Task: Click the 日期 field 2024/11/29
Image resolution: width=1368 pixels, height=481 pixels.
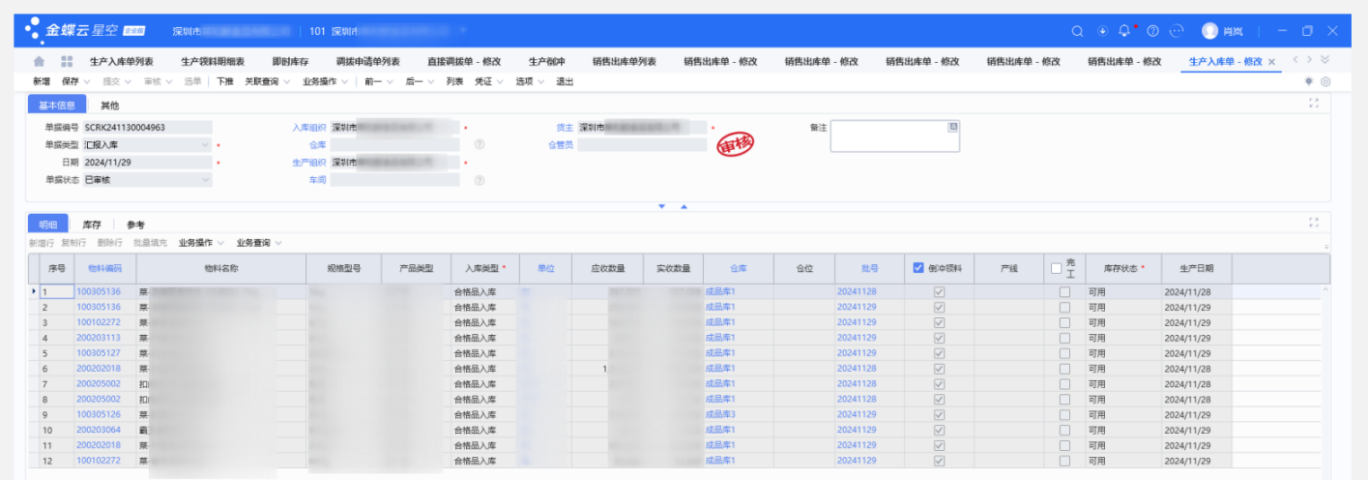Action: [147, 162]
